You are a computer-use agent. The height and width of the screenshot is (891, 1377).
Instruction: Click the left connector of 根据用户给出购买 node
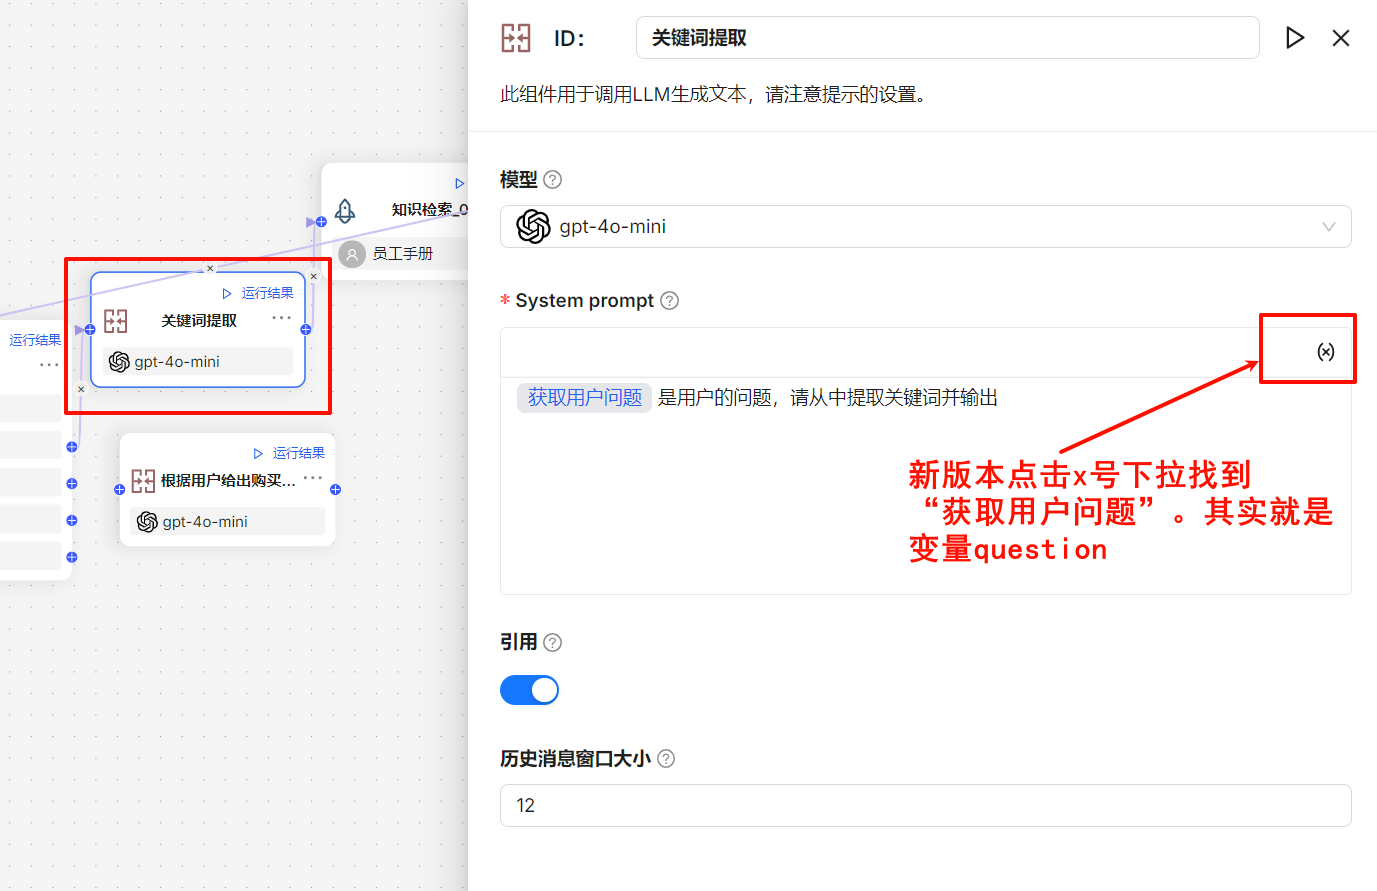click(119, 490)
